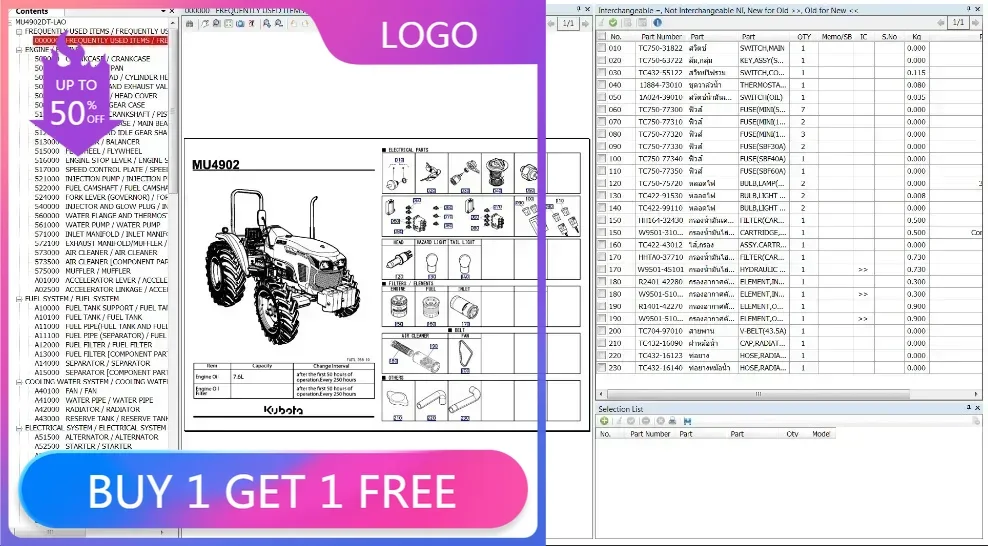The width and height of the screenshot is (988, 546).
Task: Tick the checkbox for row 060 TC750-77300
Action: click(602, 110)
